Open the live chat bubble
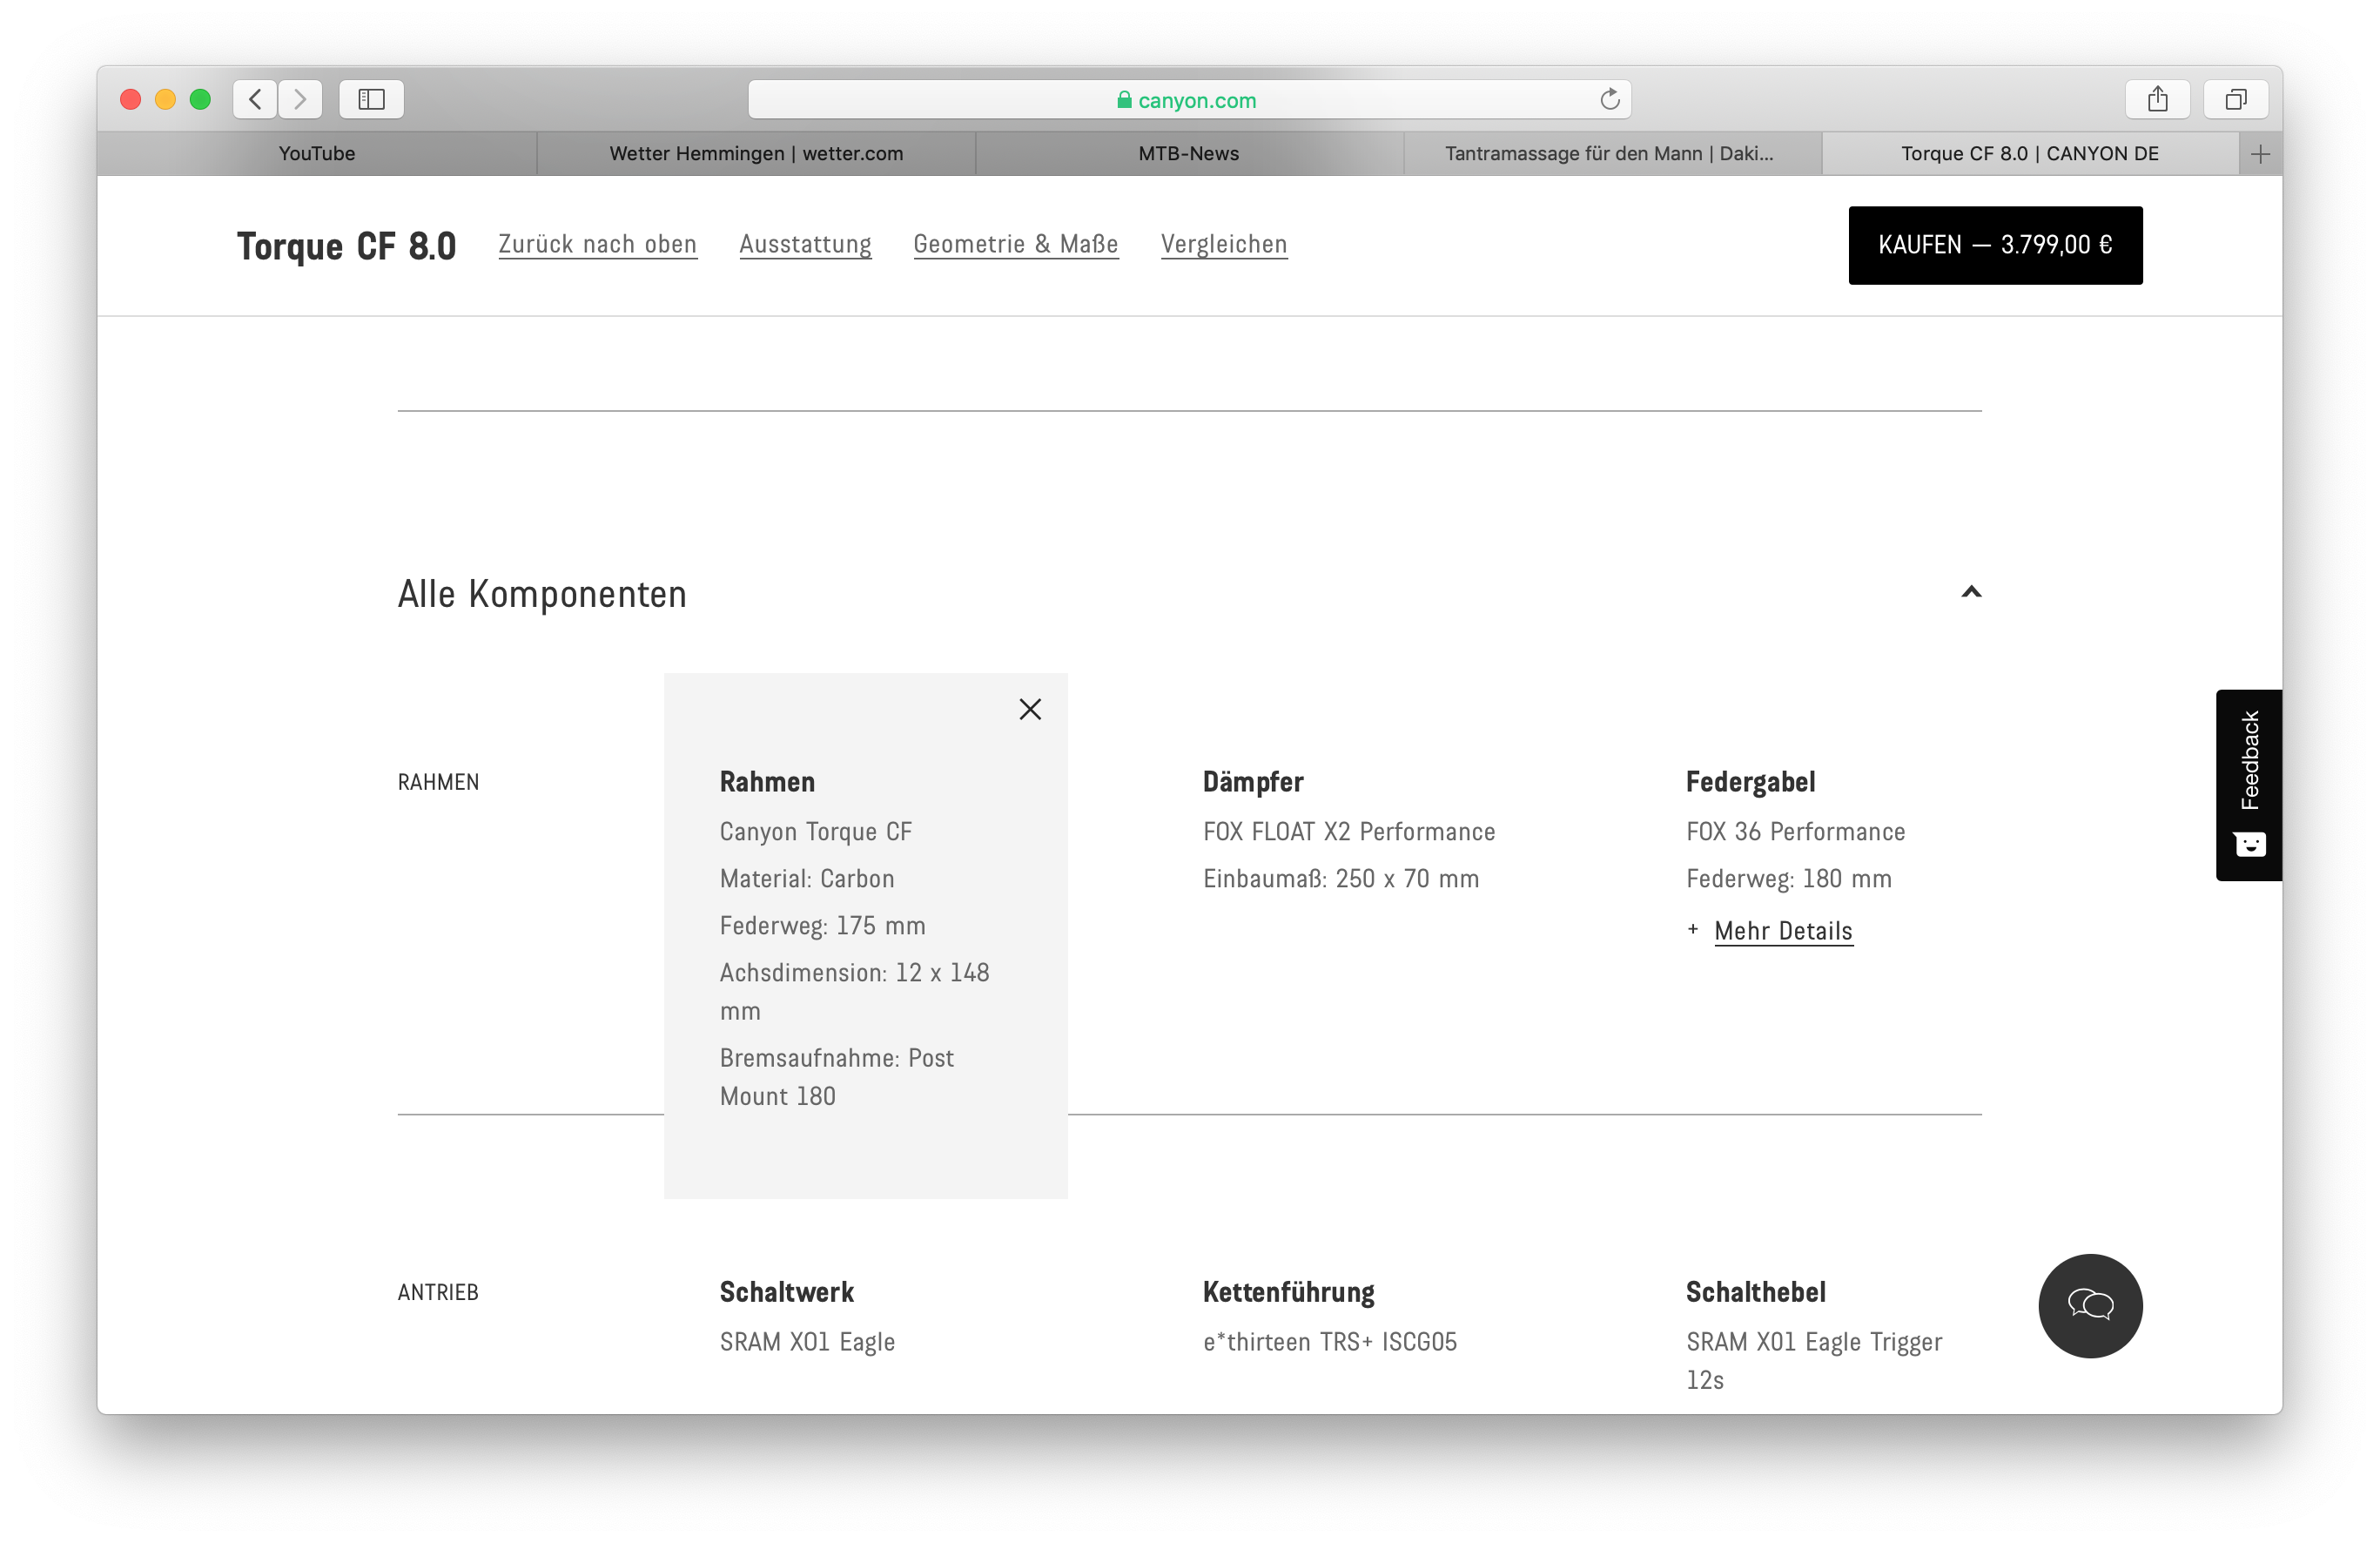The height and width of the screenshot is (1543, 2380). tap(2090, 1305)
